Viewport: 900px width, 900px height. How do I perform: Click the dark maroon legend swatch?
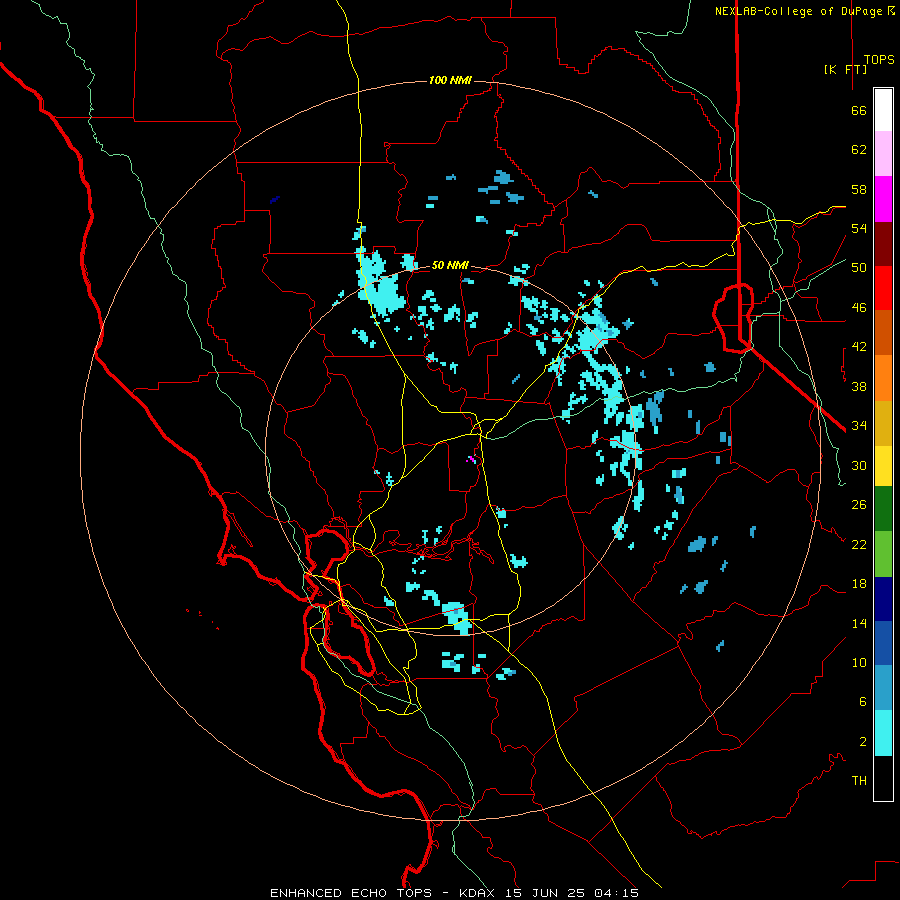tap(883, 244)
